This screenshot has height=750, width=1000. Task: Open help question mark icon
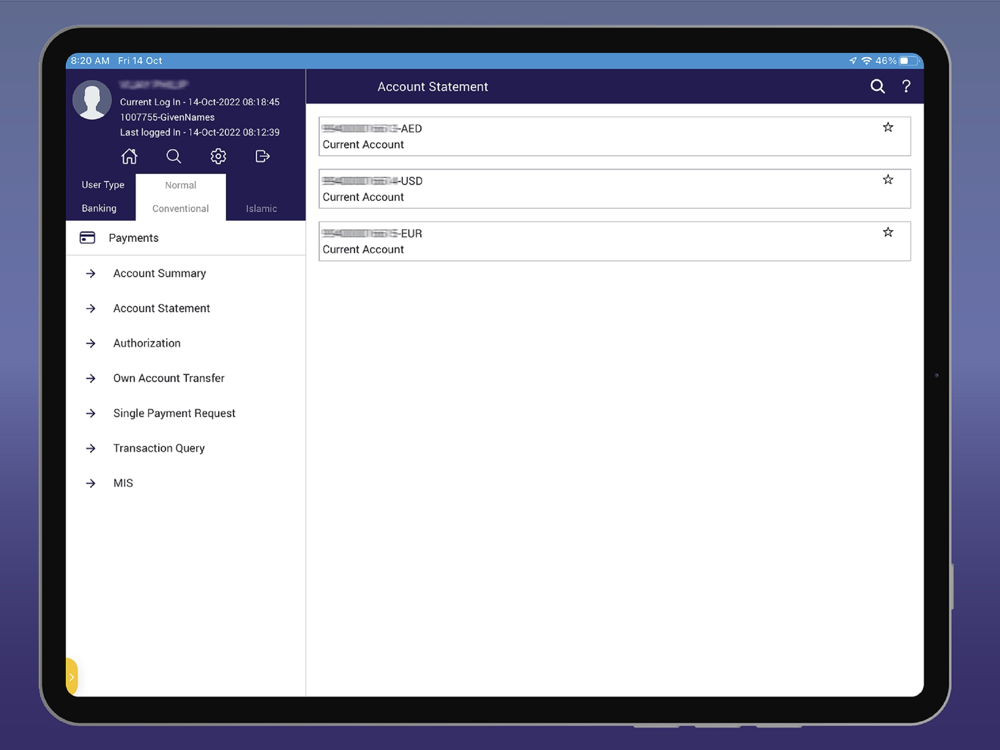click(906, 86)
